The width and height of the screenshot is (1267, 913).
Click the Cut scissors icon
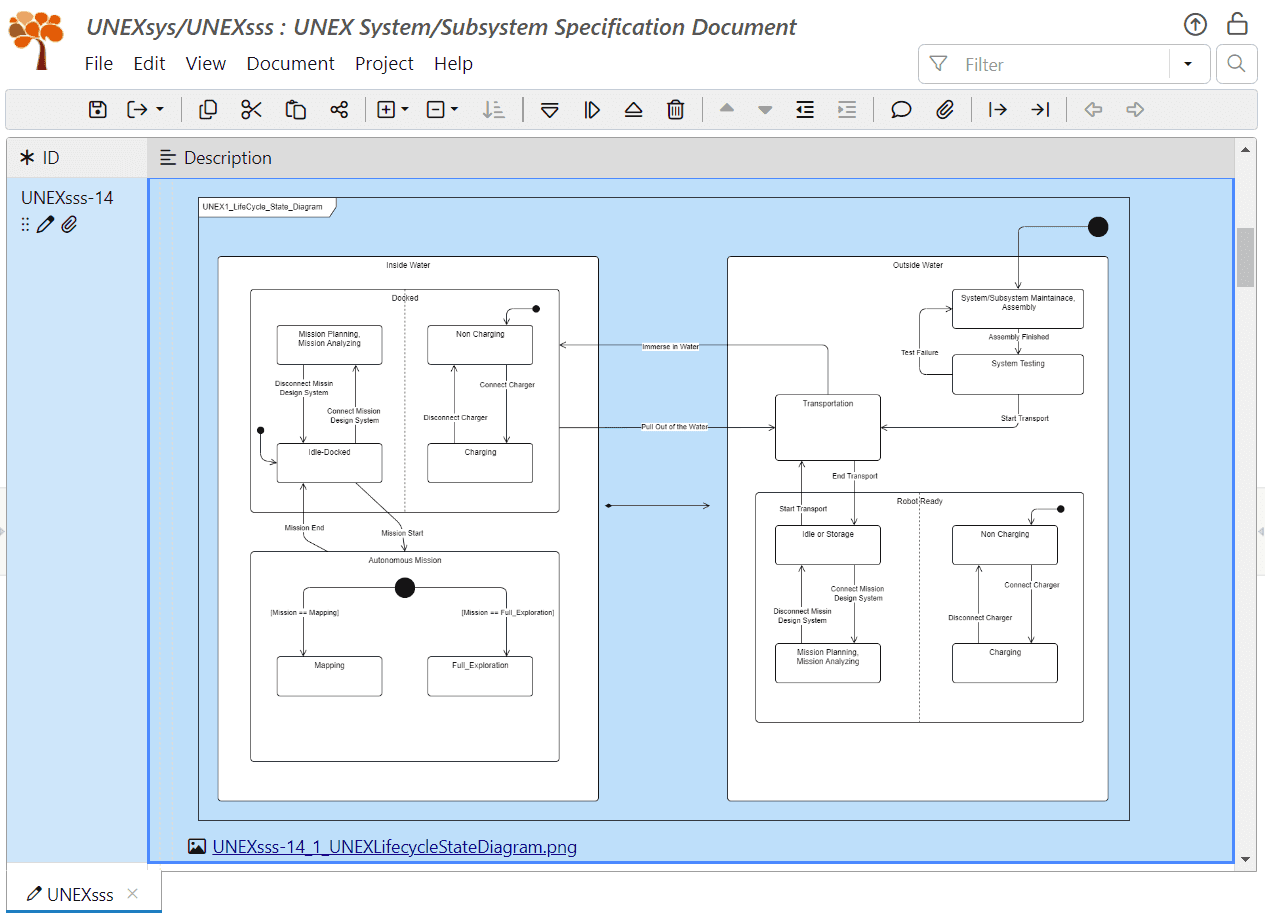pos(251,110)
